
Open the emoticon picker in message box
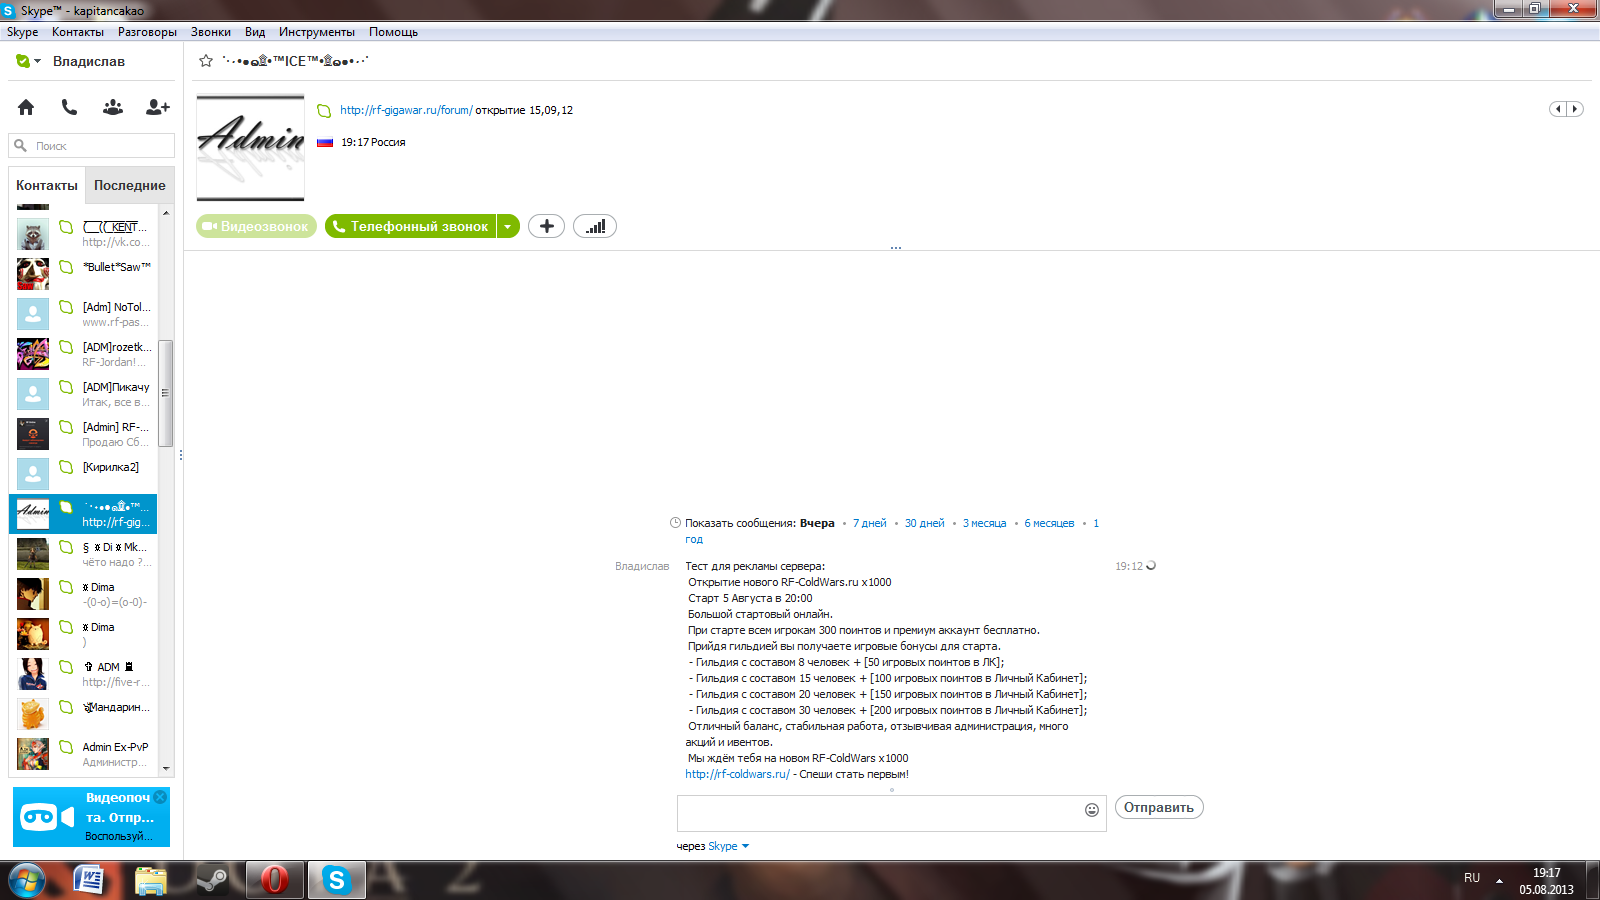(1092, 810)
